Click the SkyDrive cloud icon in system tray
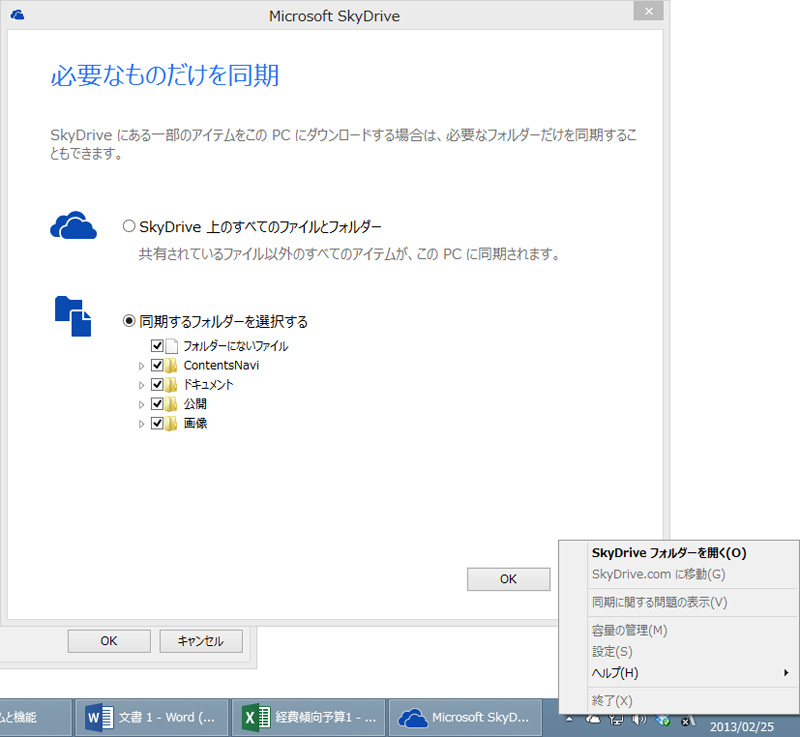 coord(593,719)
